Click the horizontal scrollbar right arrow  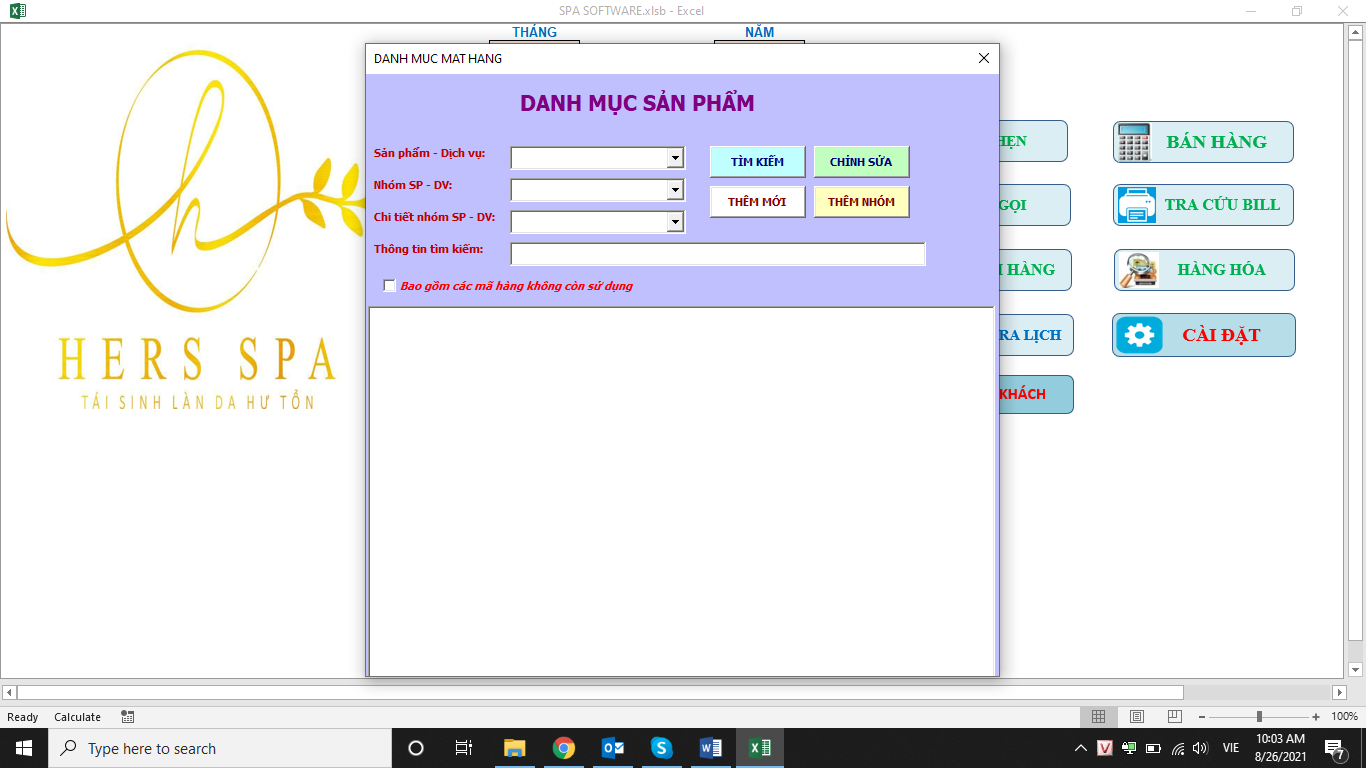[1340, 692]
